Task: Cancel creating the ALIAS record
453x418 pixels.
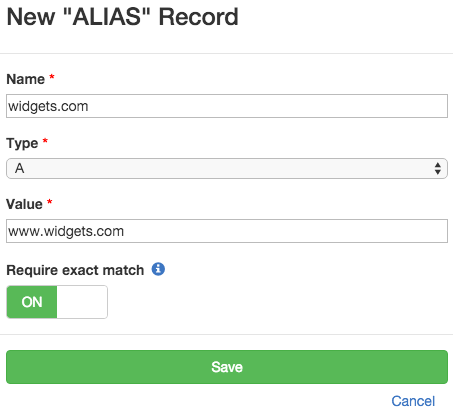Action: [x=413, y=401]
